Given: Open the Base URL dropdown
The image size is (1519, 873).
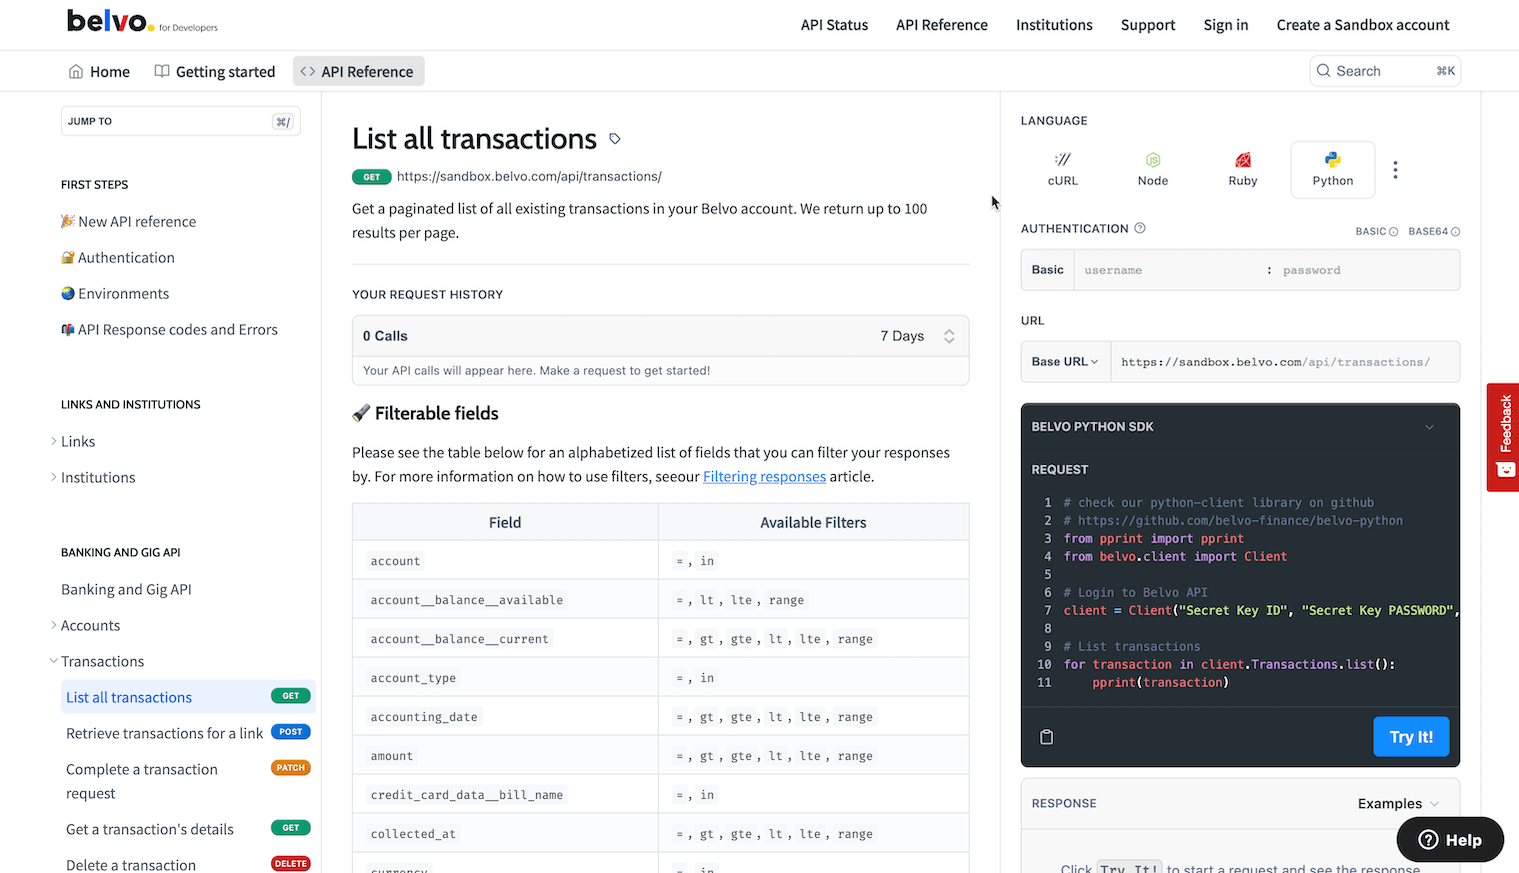Looking at the screenshot, I should 1064,362.
